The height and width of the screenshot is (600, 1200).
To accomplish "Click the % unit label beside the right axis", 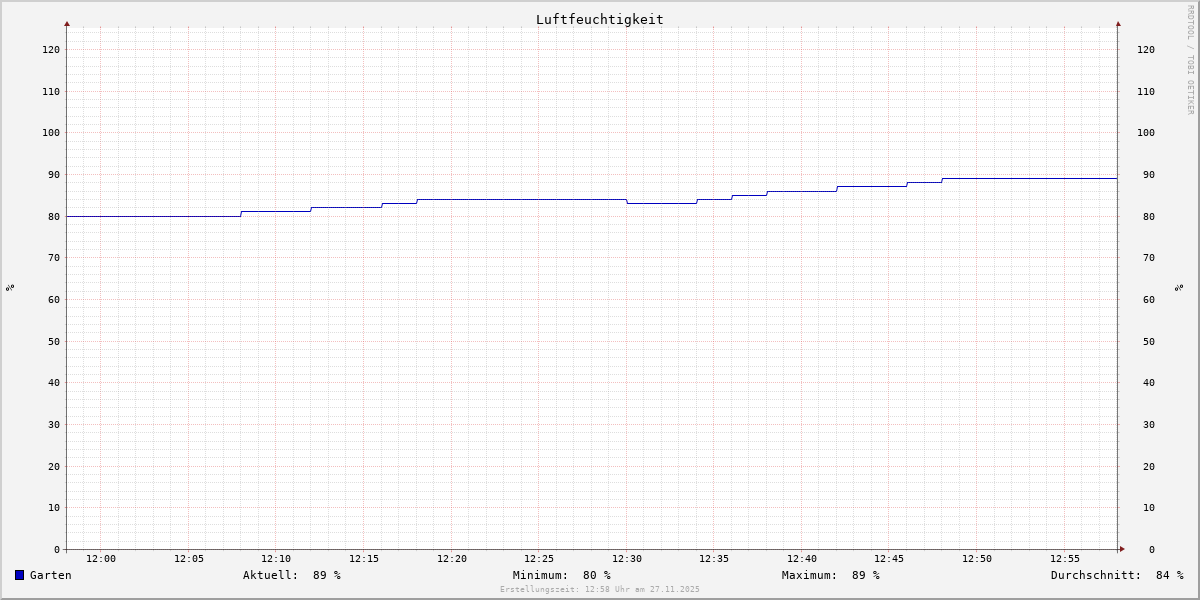I will pos(1180,287).
